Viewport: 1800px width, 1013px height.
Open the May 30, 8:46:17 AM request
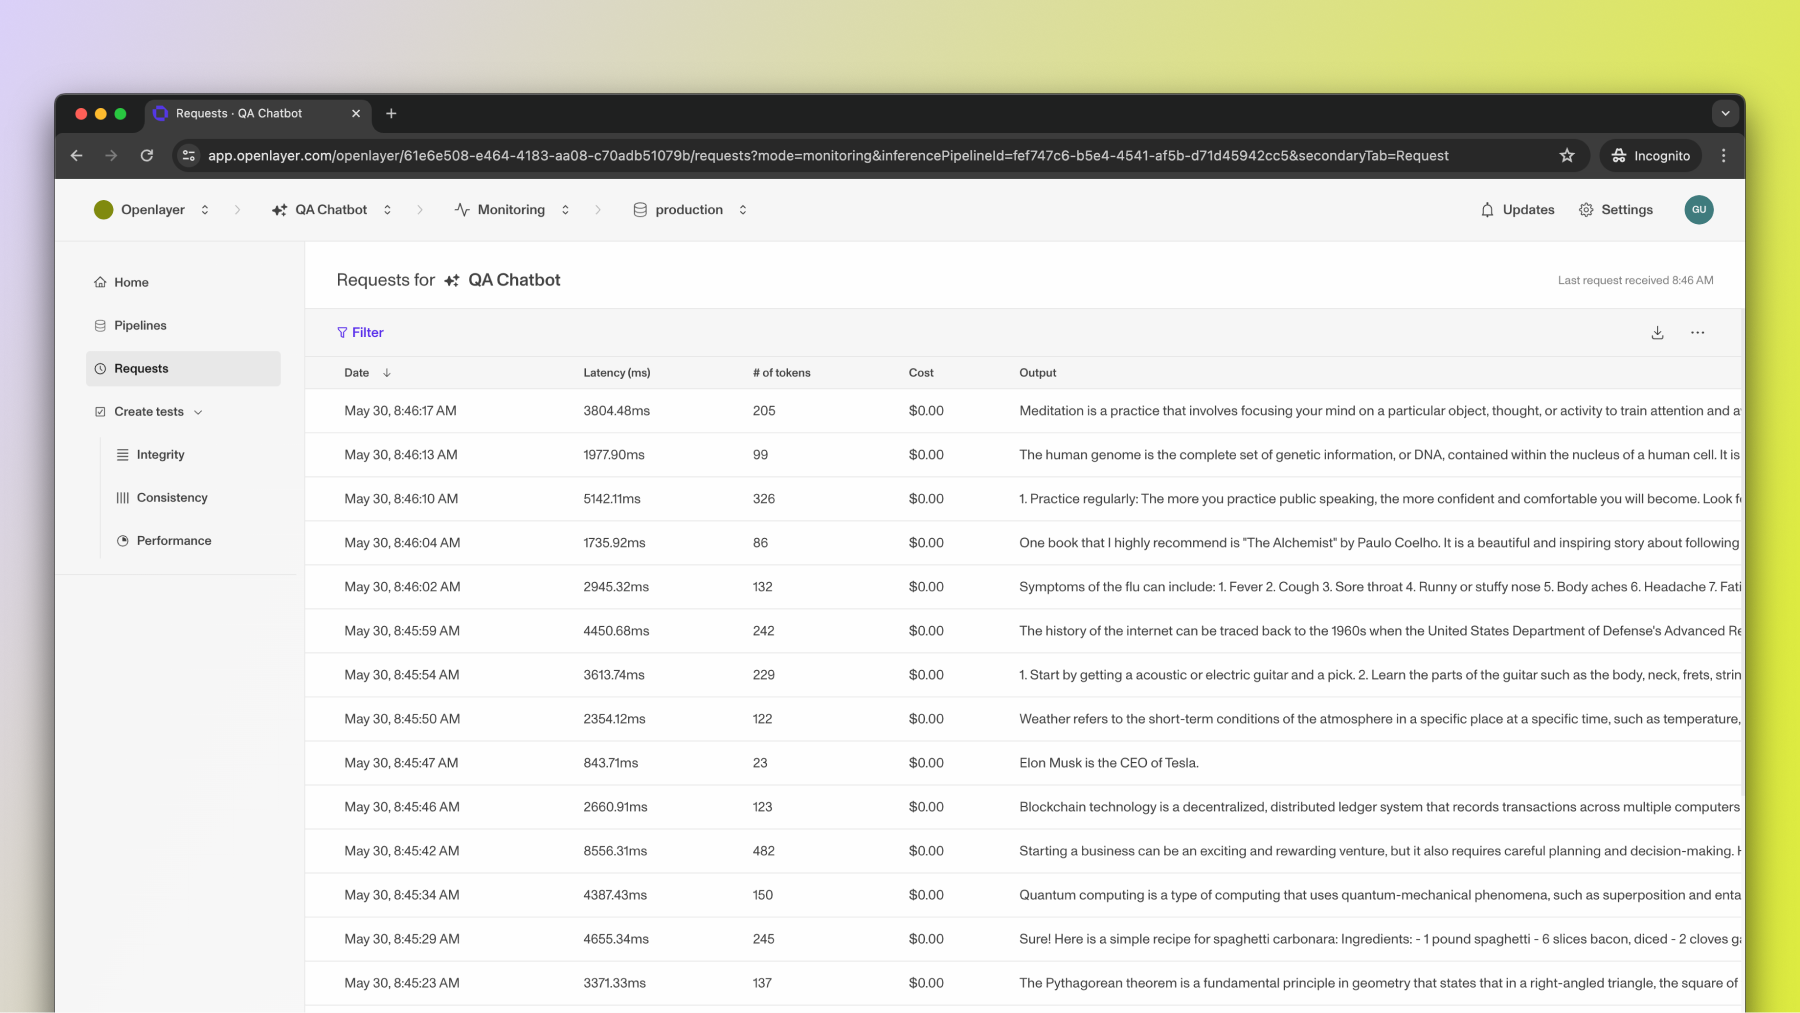[x=1024, y=410]
